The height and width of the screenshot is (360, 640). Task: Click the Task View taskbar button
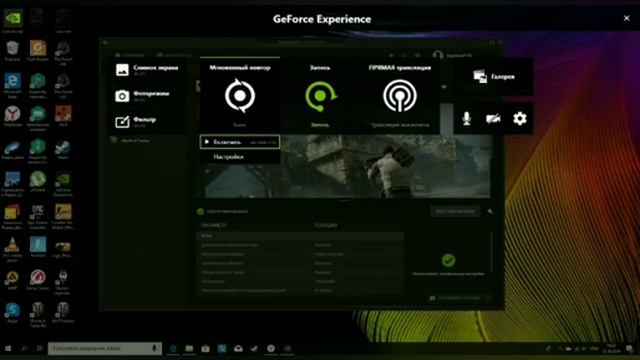coord(40,349)
